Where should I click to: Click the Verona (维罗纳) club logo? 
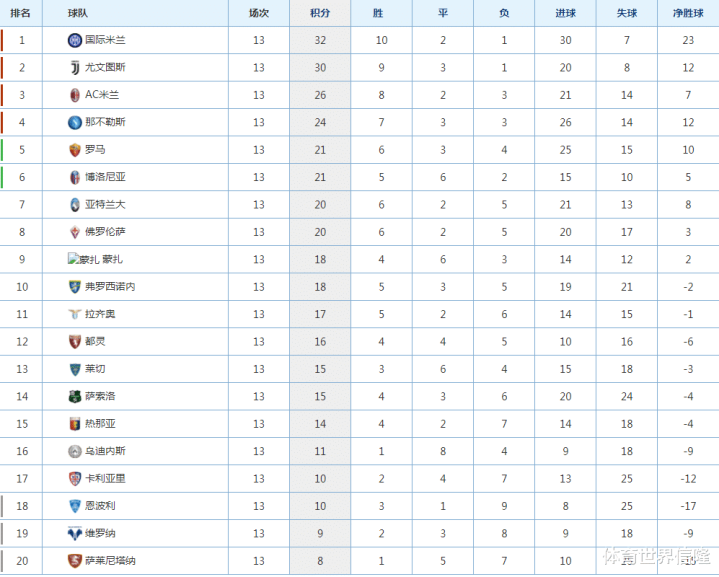click(x=75, y=533)
